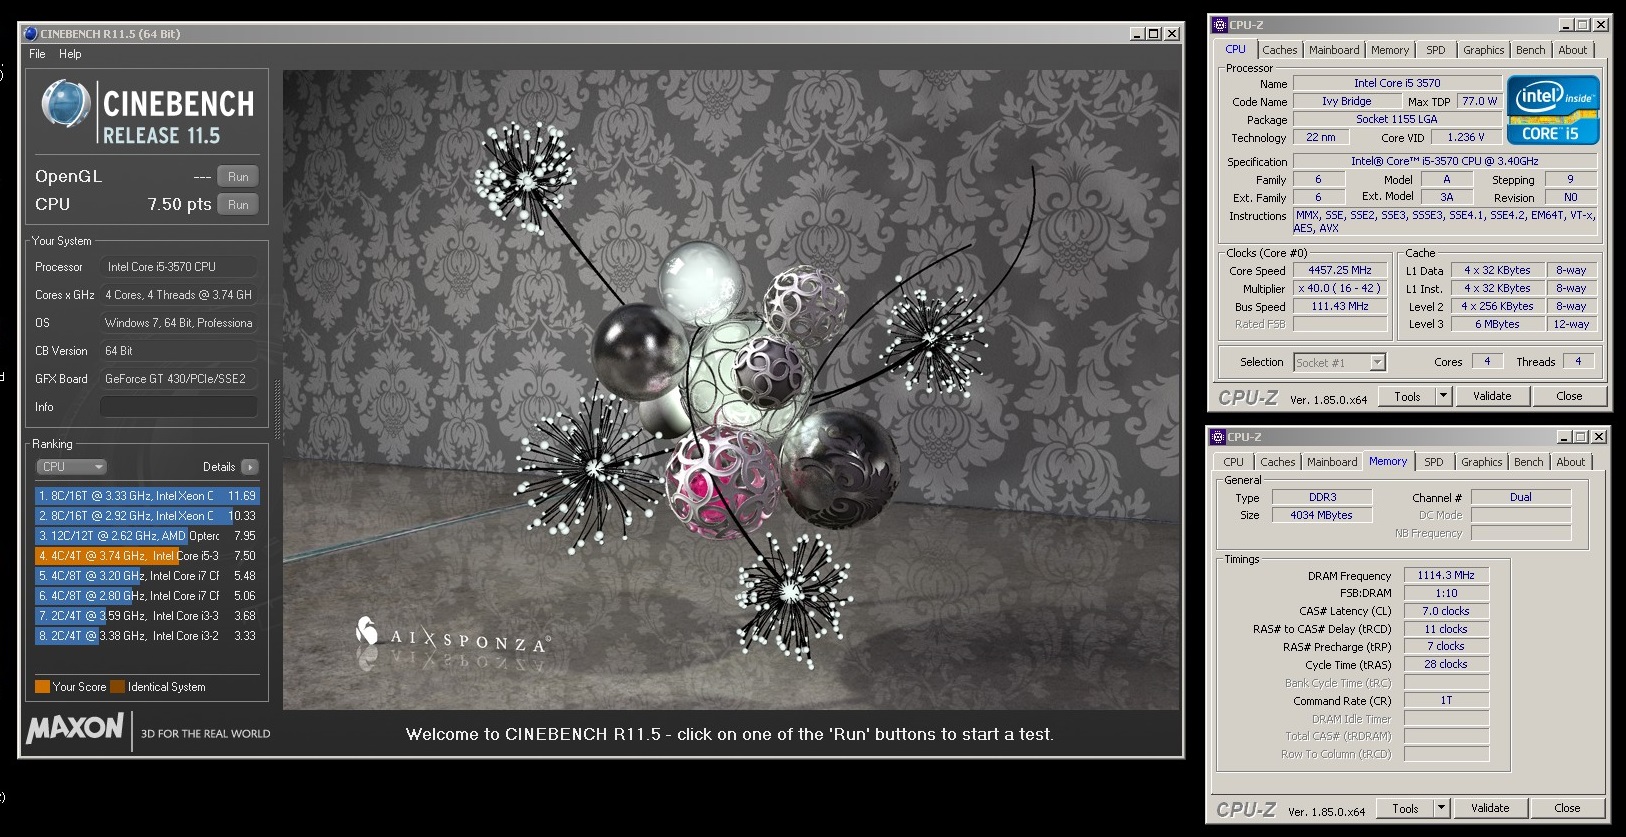Select ranking row 12C/12T @ 2.62 GHz AMD Opteron

pyautogui.click(x=147, y=536)
